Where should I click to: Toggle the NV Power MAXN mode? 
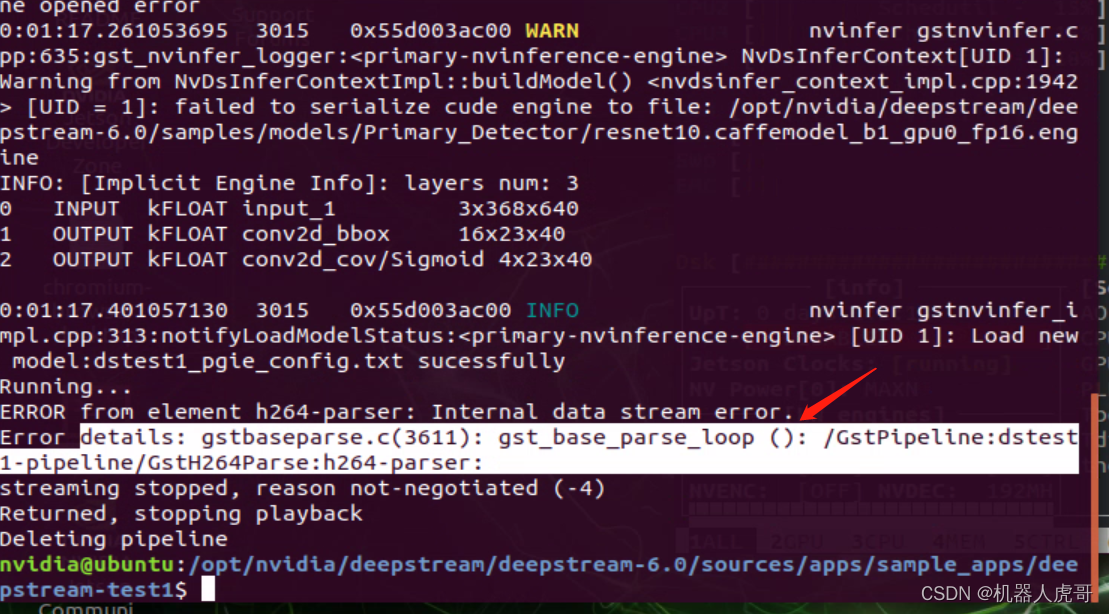click(800, 389)
